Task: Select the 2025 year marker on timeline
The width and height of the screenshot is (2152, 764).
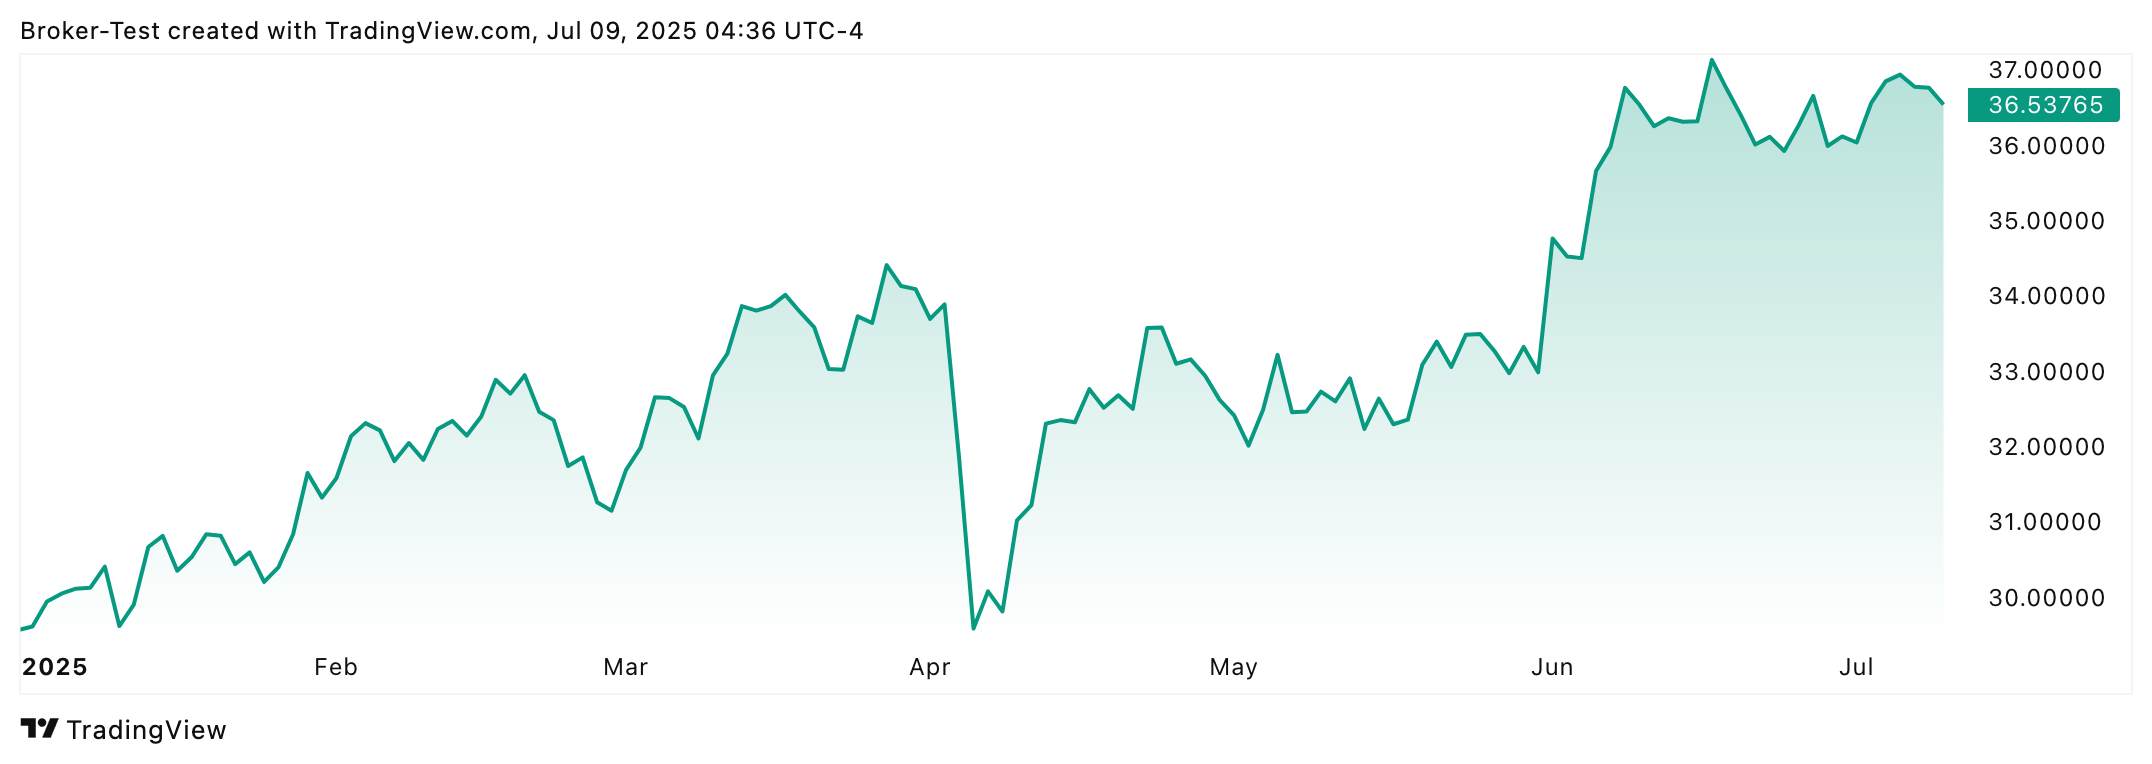Action: pos(55,667)
